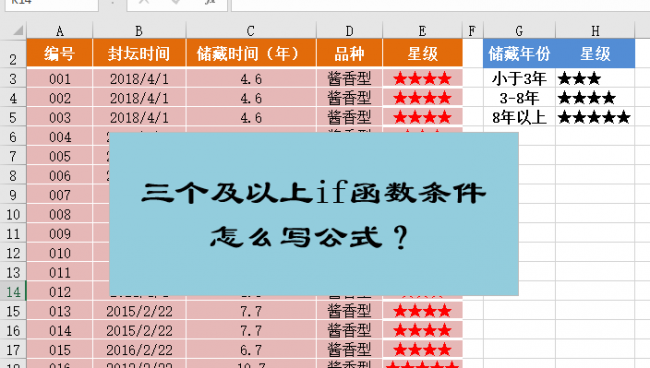
Task: Click the 3-8年 cell
Action: pyautogui.click(x=519, y=98)
